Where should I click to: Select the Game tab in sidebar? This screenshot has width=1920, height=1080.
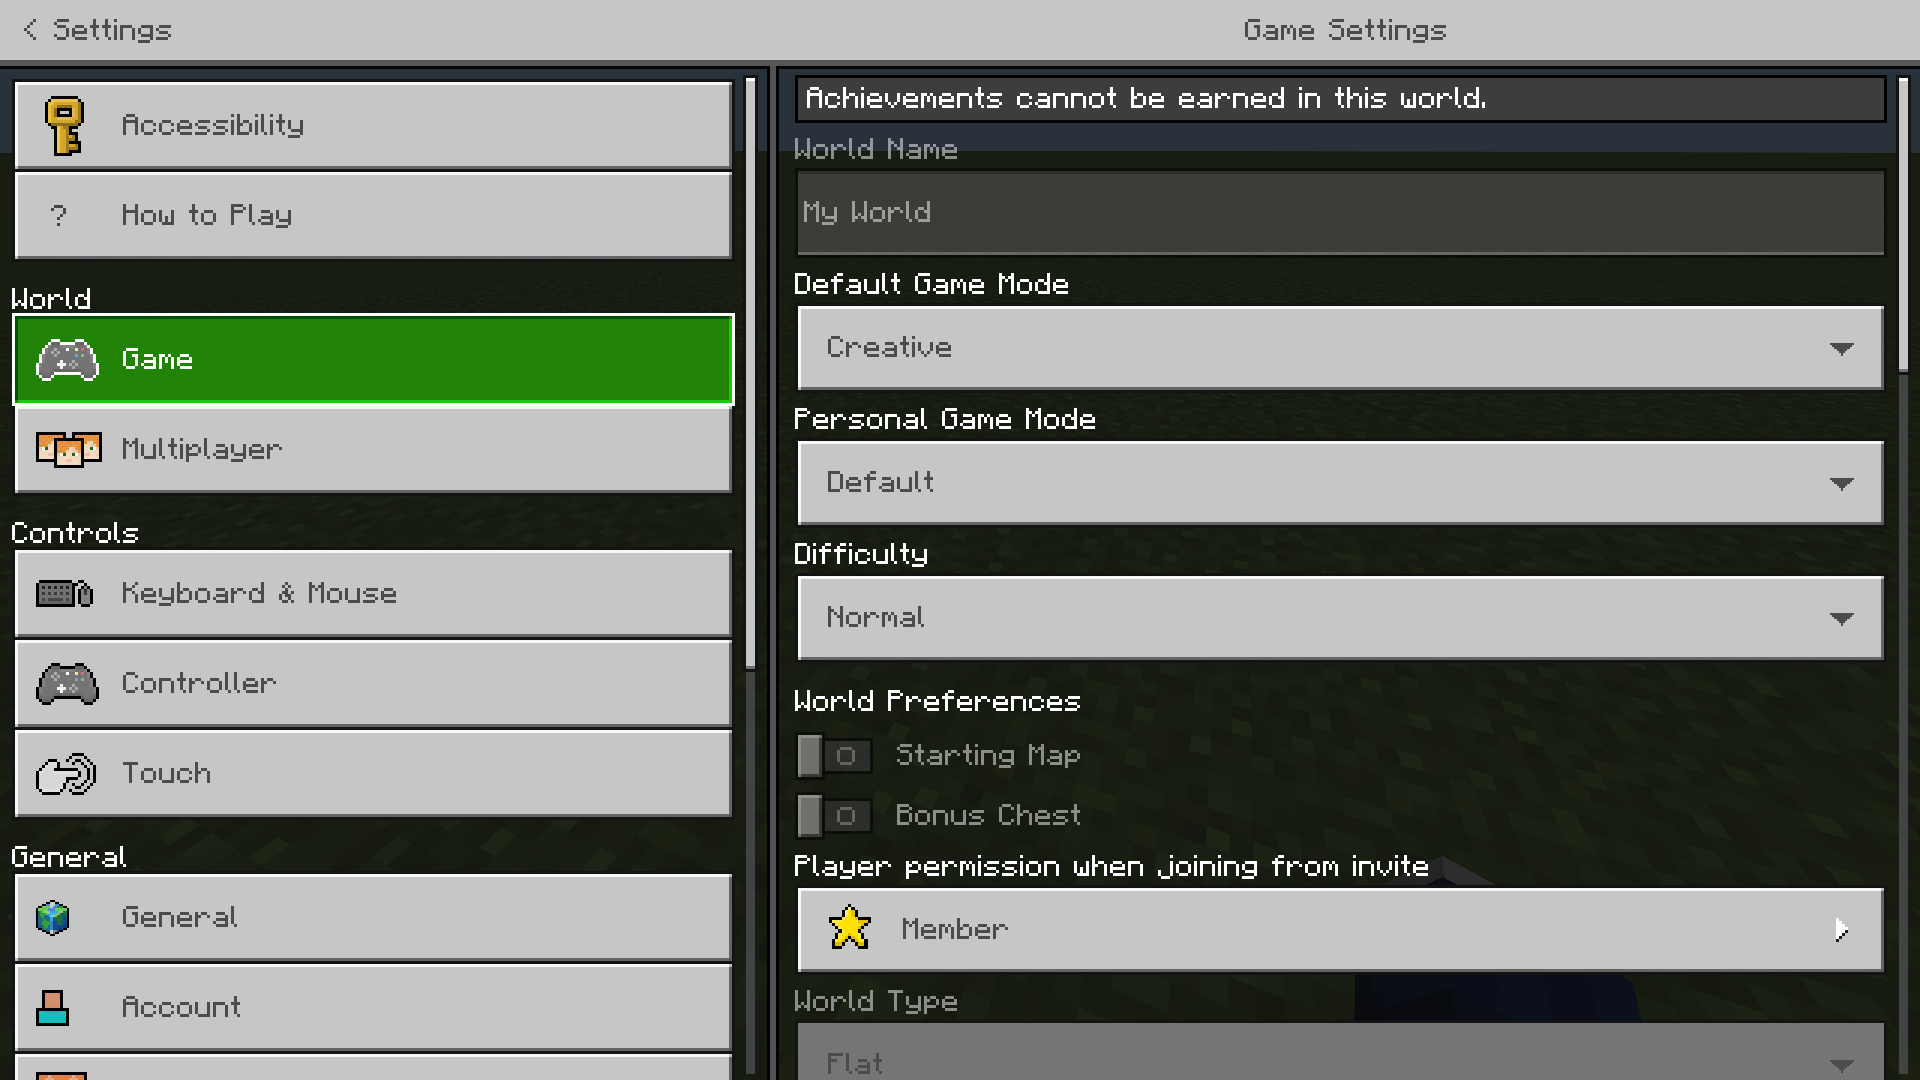tap(373, 360)
